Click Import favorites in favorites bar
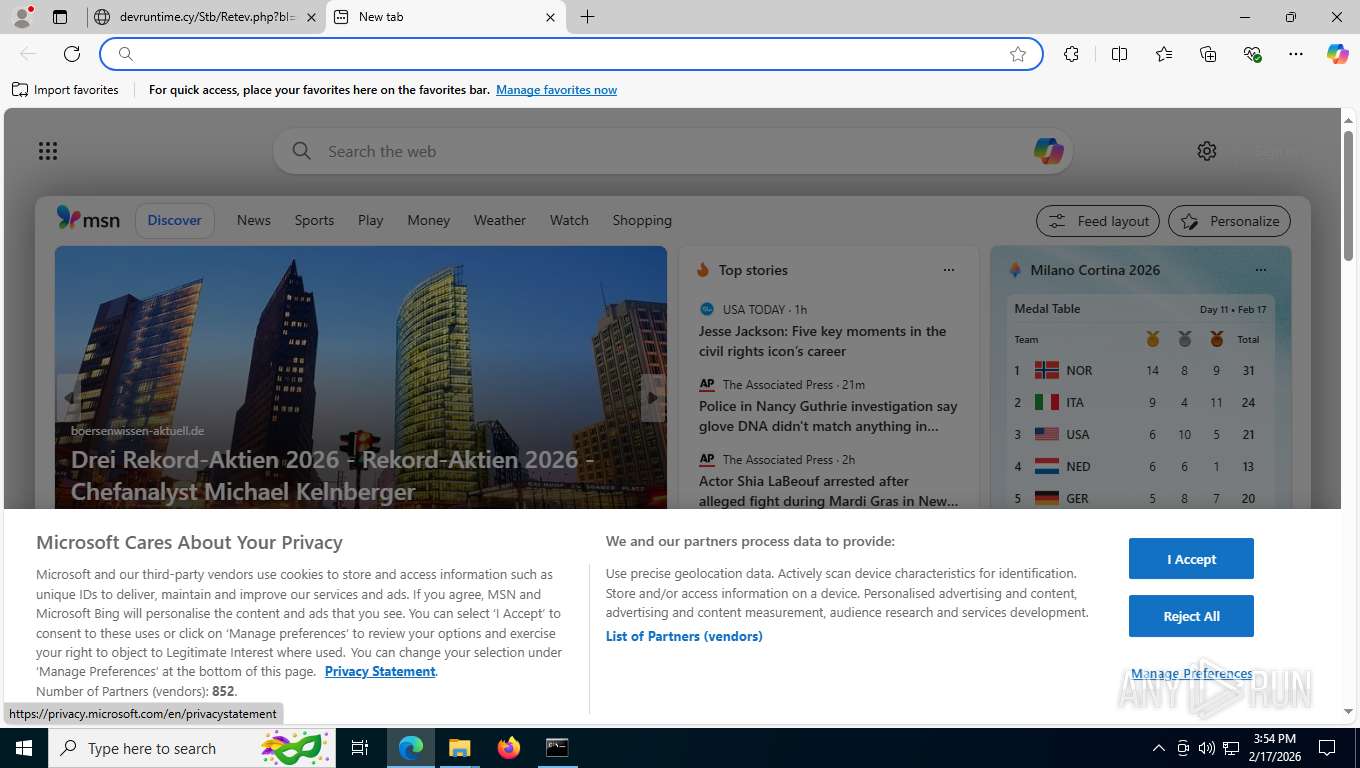Screen dimensions: 1360x768 [x=65, y=90]
